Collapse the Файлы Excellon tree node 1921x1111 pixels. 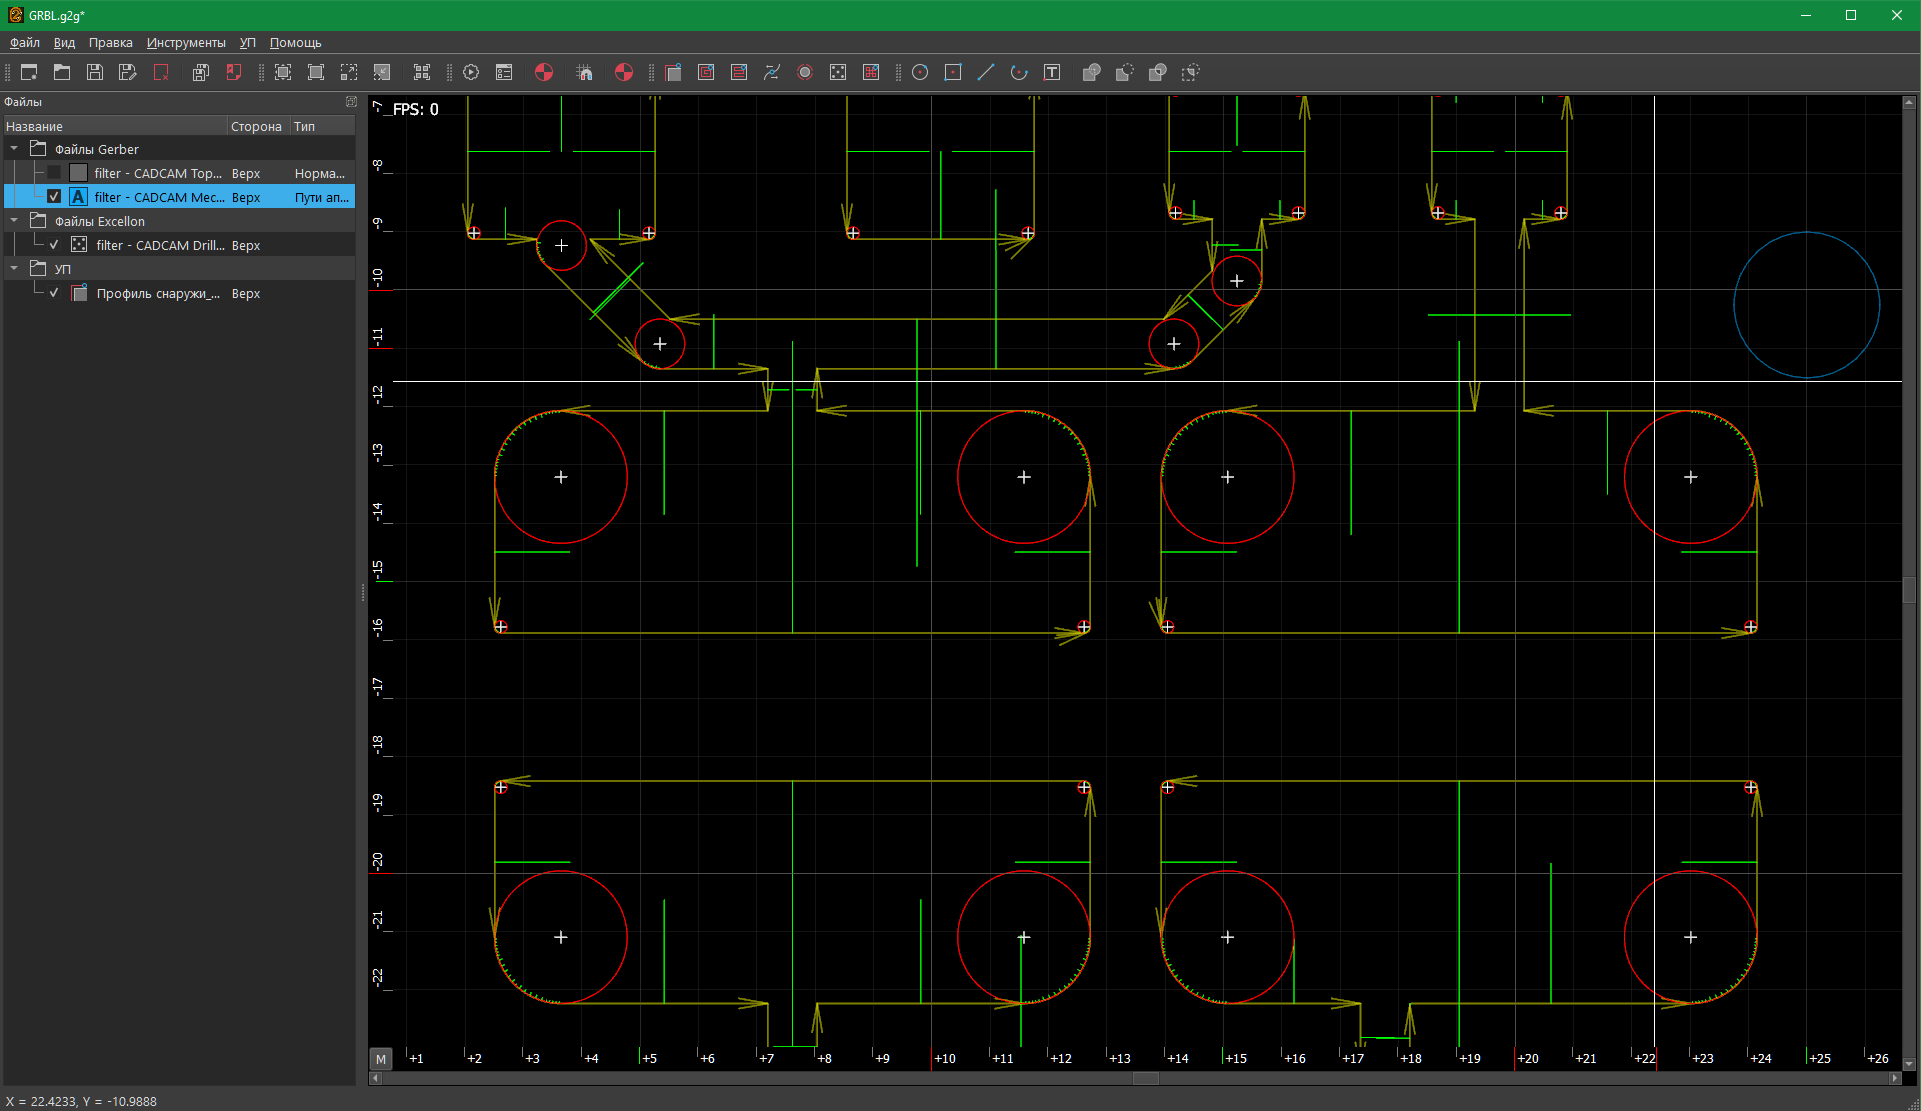[14, 221]
